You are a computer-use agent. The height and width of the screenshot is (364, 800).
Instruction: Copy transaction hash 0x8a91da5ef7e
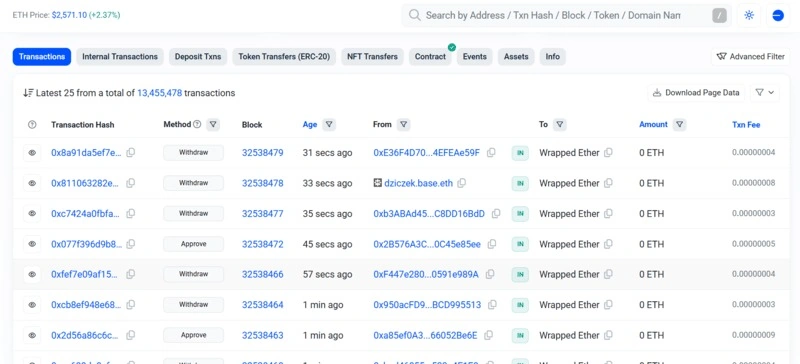[131, 153]
